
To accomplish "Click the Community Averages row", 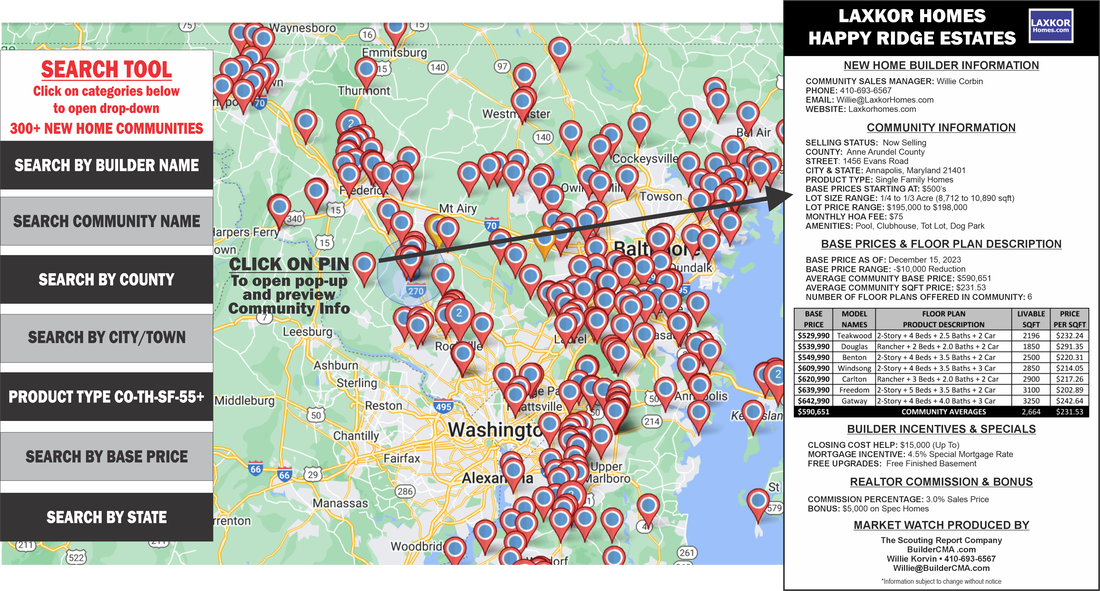I will tap(941, 412).
